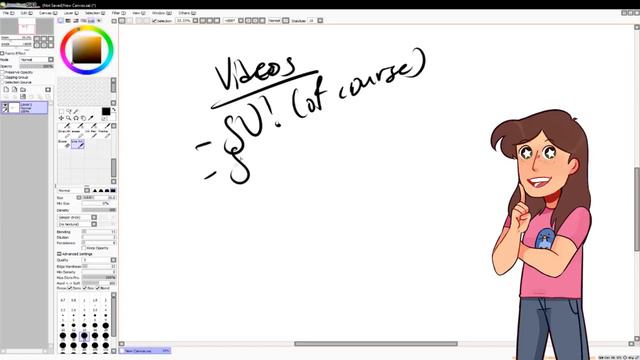Toggle Advanced Settings checkbox
This screenshot has height=360, width=640.
pyautogui.click(x=59, y=254)
